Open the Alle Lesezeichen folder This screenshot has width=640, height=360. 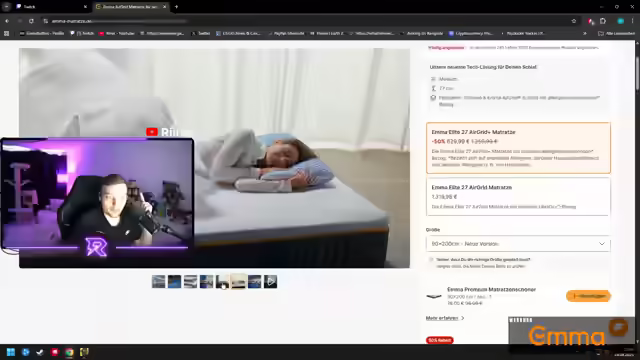(x=616, y=33)
